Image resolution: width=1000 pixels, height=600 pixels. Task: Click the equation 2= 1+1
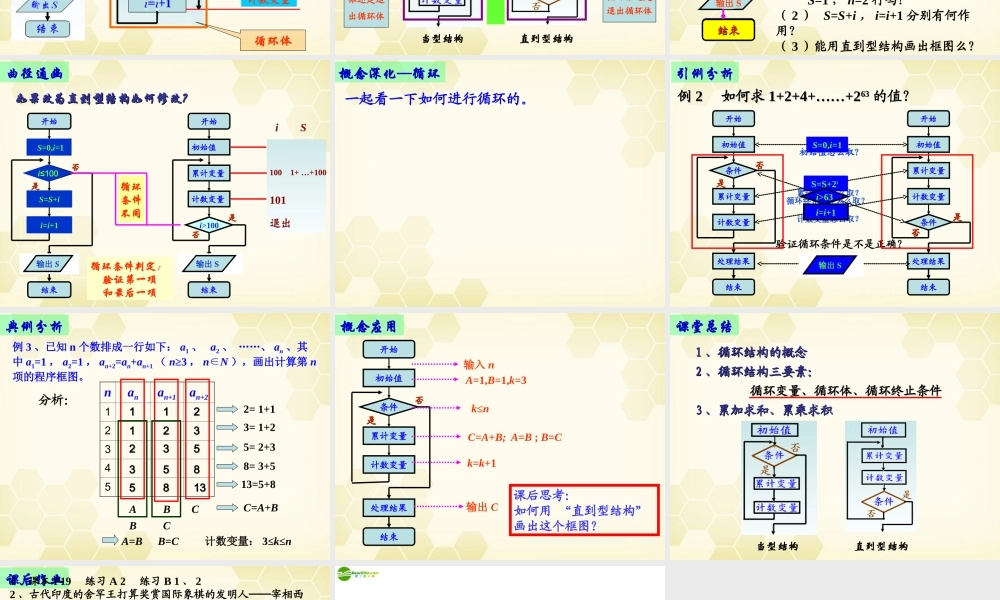click(x=259, y=409)
